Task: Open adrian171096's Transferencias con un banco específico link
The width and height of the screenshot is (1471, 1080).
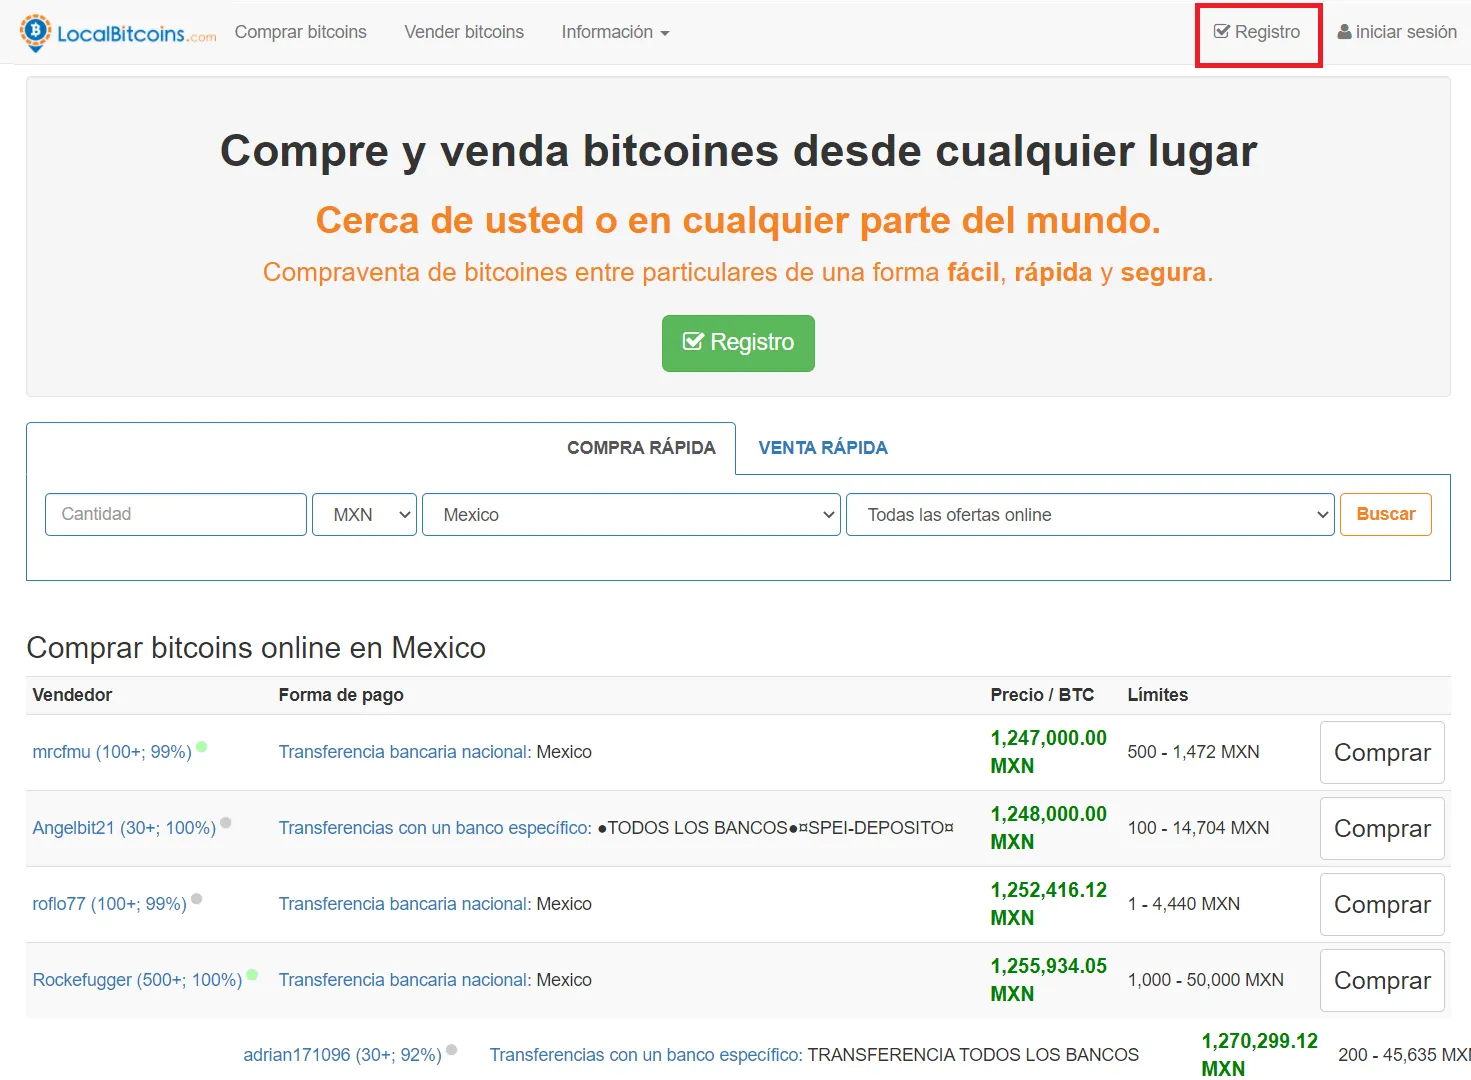Action: pos(646,1055)
